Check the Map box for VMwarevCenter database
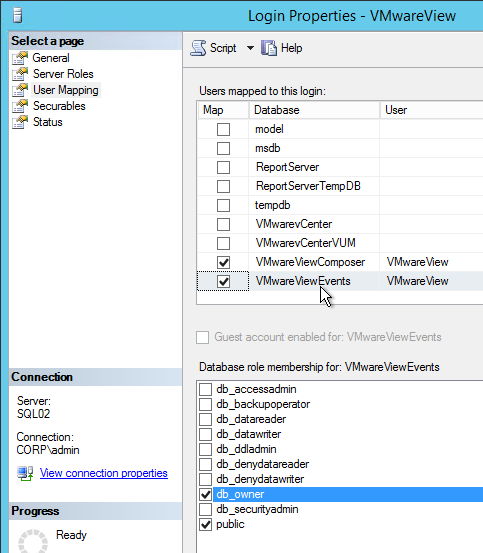Viewport: 483px width, 553px height. [x=224, y=224]
